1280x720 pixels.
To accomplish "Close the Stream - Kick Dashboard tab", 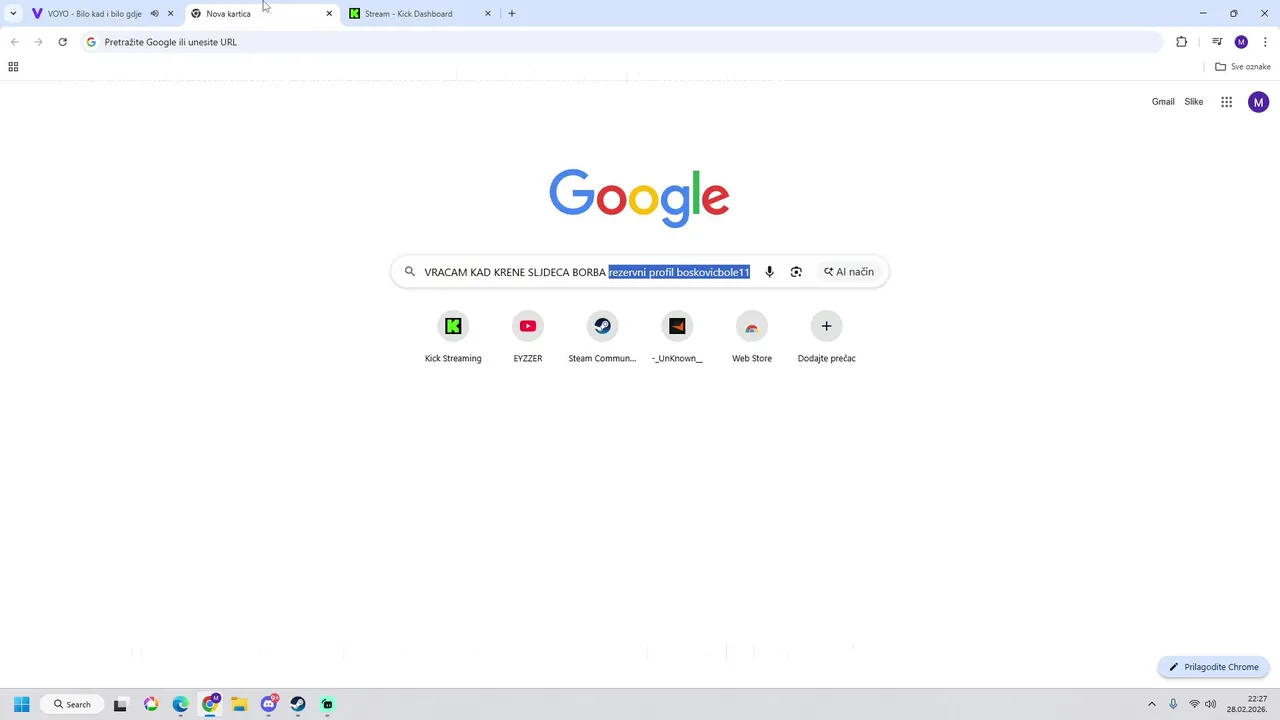I will (x=488, y=14).
